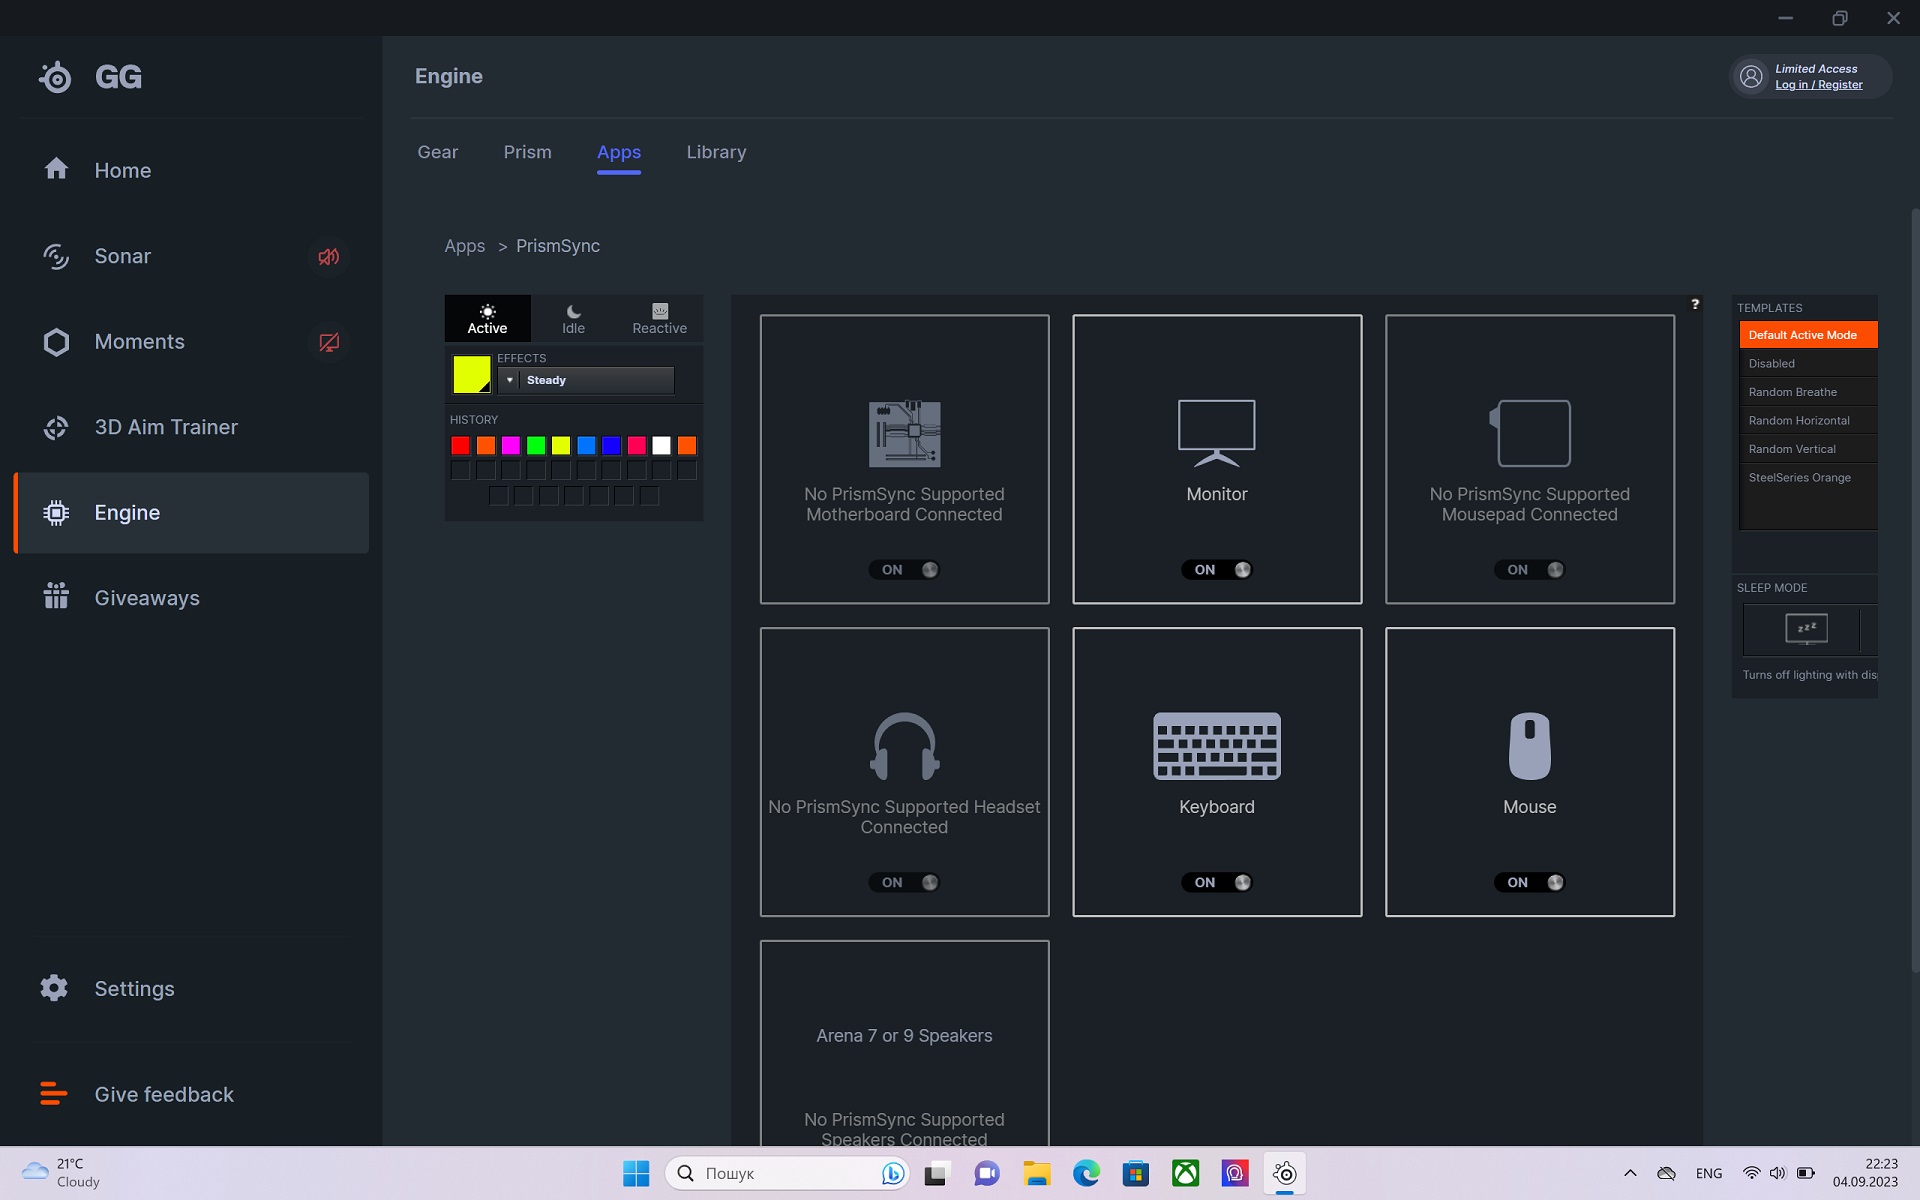Viewport: 1920px width, 1200px height.
Task: Click the headset device icon
Action: click(x=904, y=746)
